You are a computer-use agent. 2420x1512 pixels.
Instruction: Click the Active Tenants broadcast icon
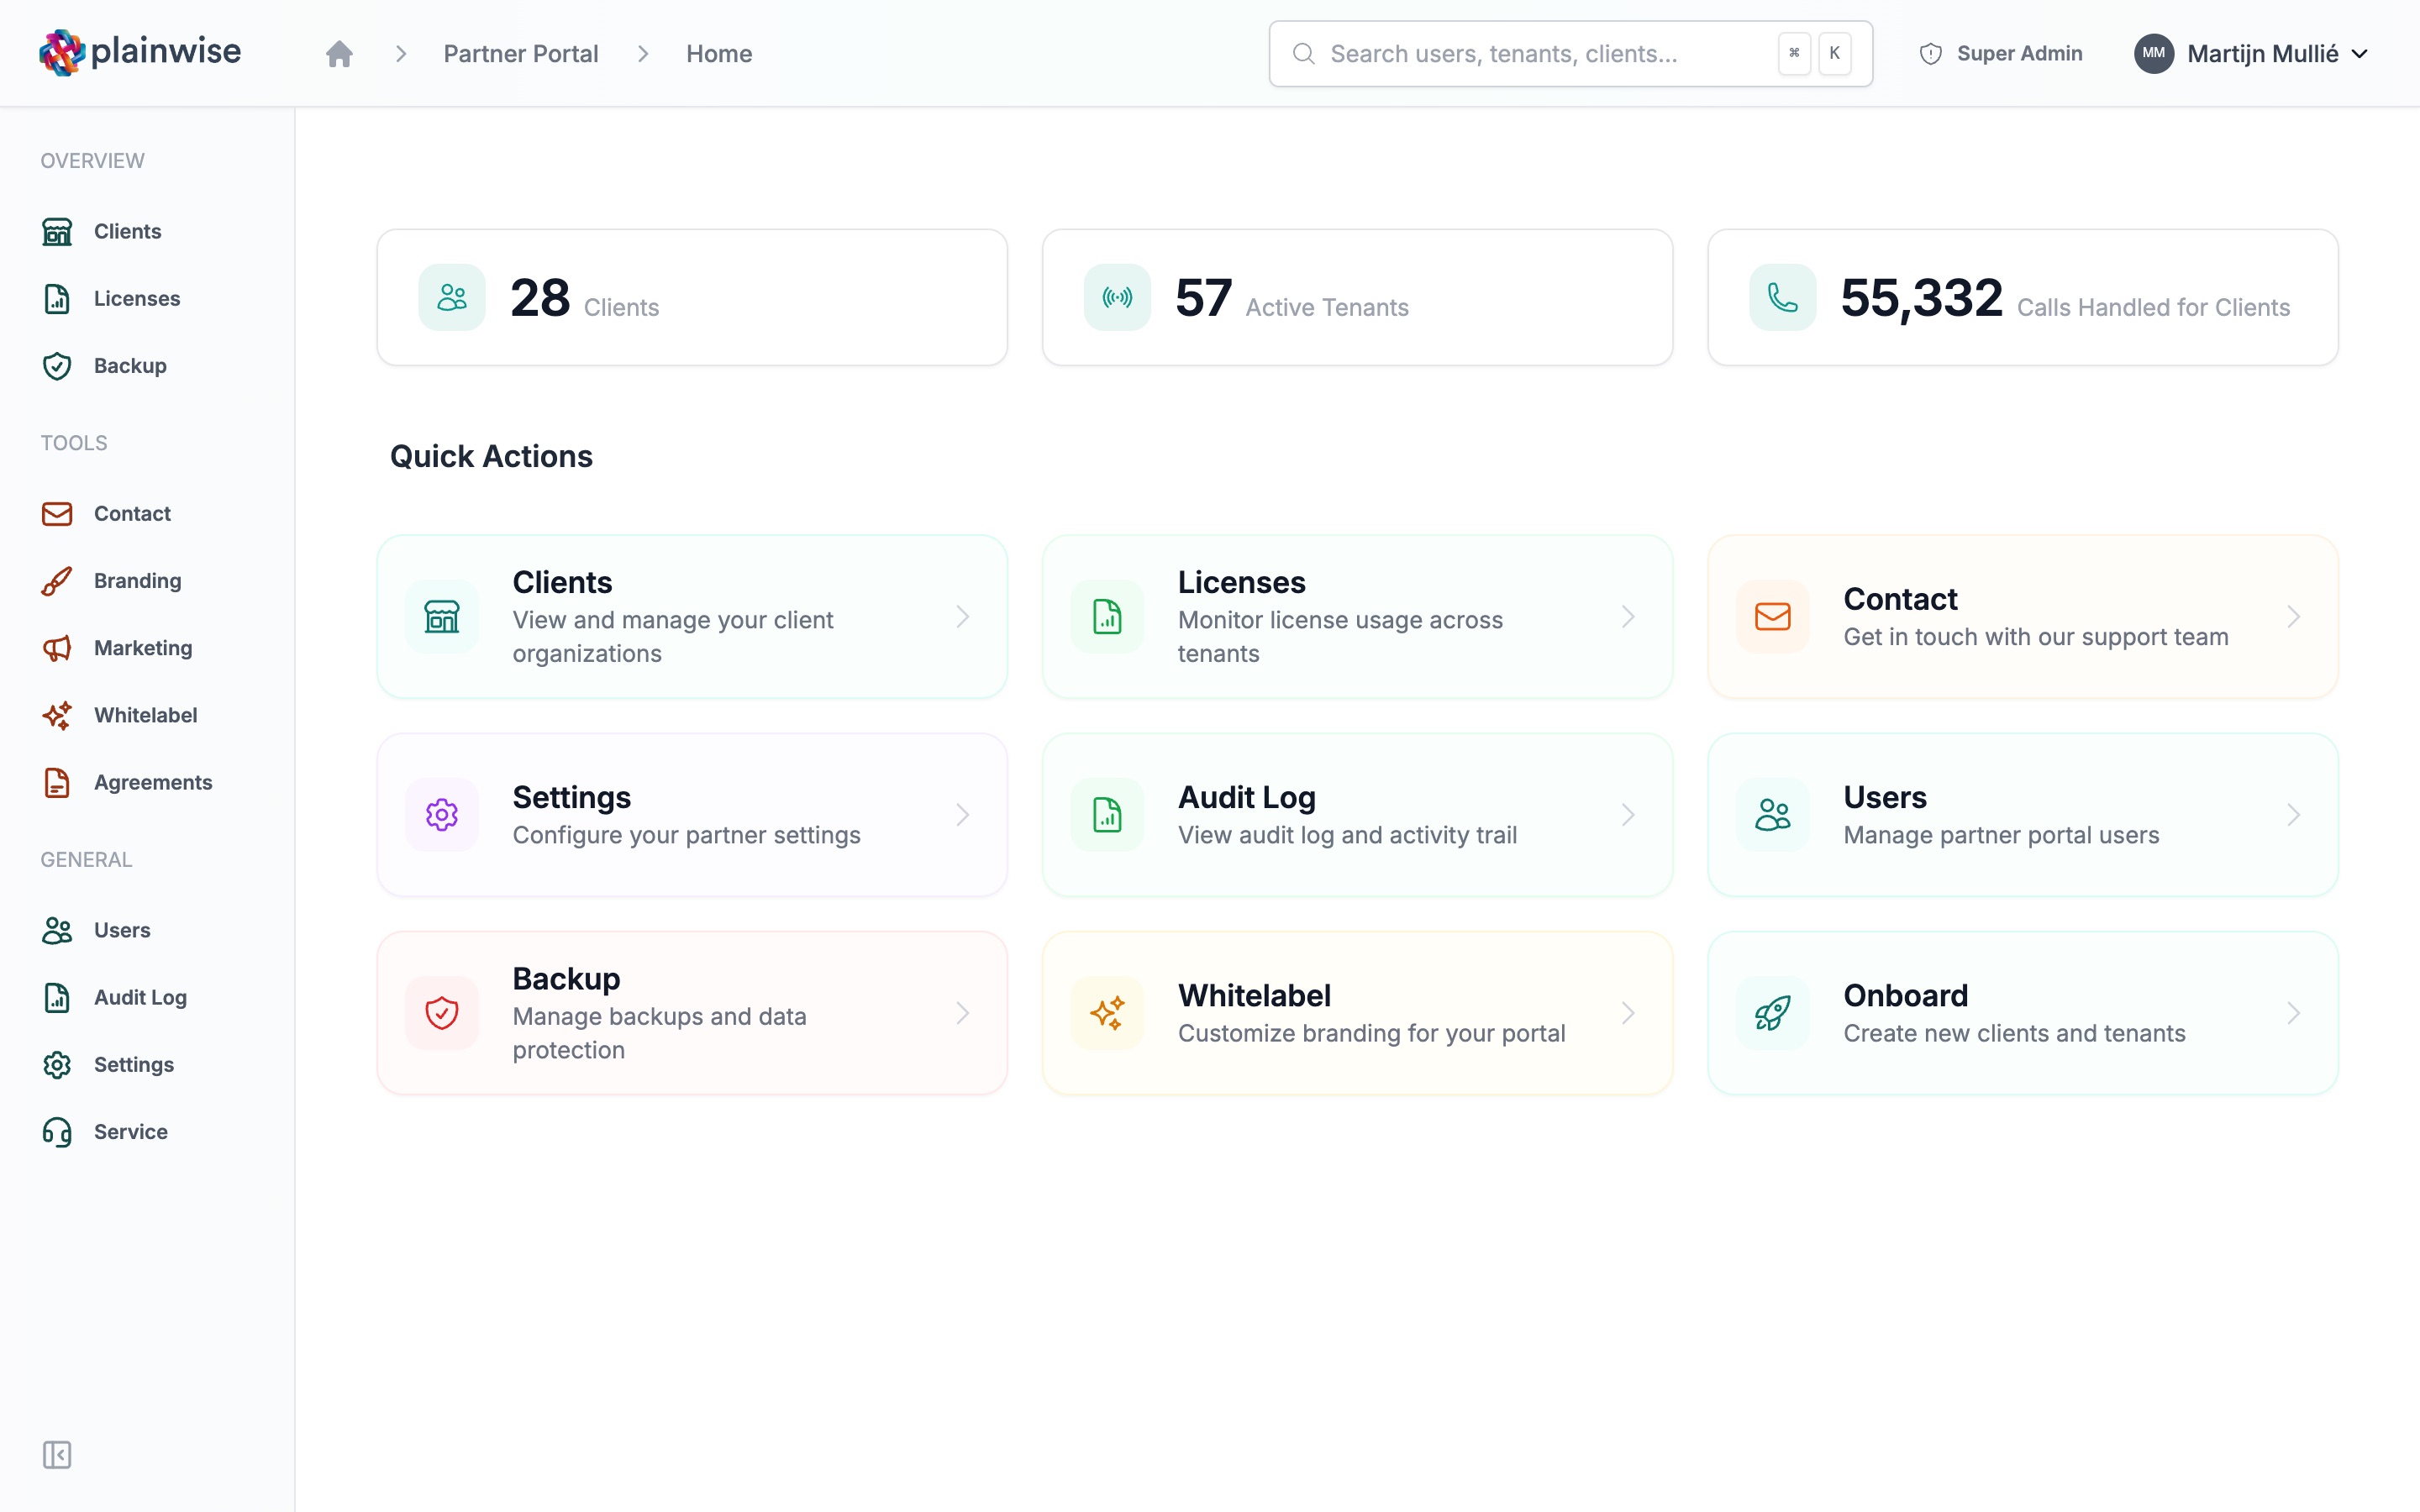tap(1117, 297)
